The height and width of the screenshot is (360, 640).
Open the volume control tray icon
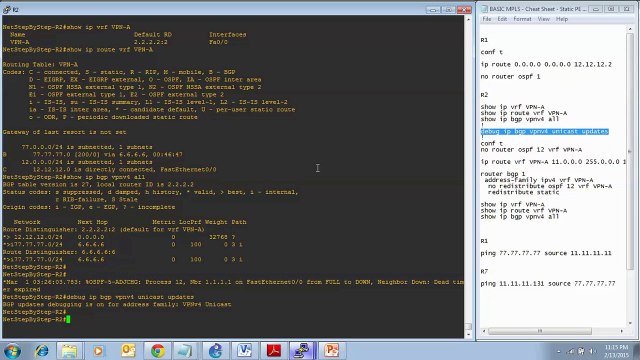(591, 351)
